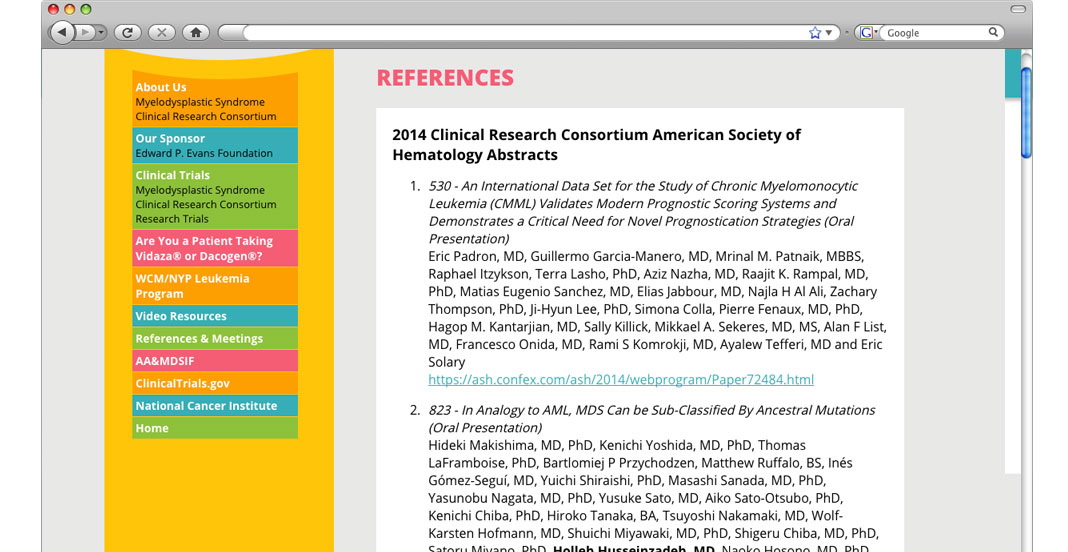Stop loading with the X icon
Image resolution: width=1068 pixels, height=552 pixels.
[161, 32]
